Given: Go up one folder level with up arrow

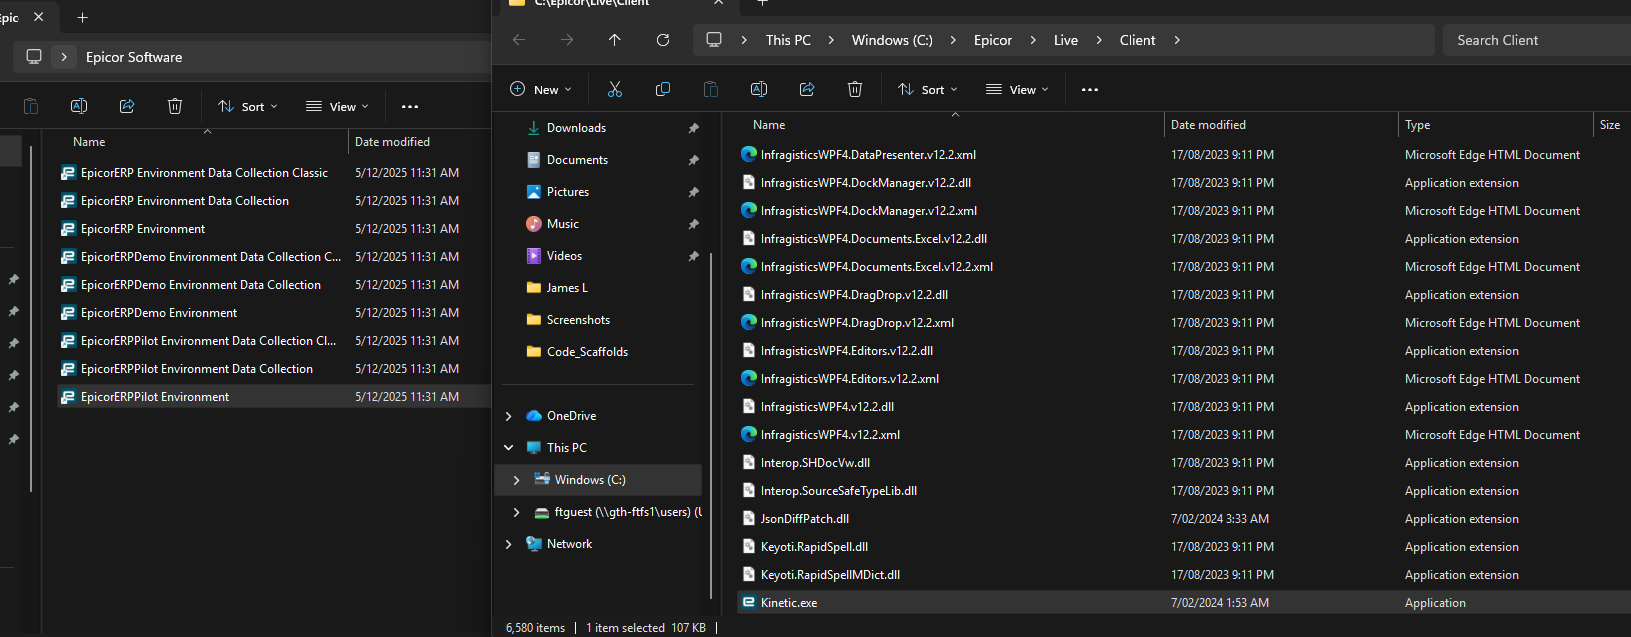Looking at the screenshot, I should (614, 40).
